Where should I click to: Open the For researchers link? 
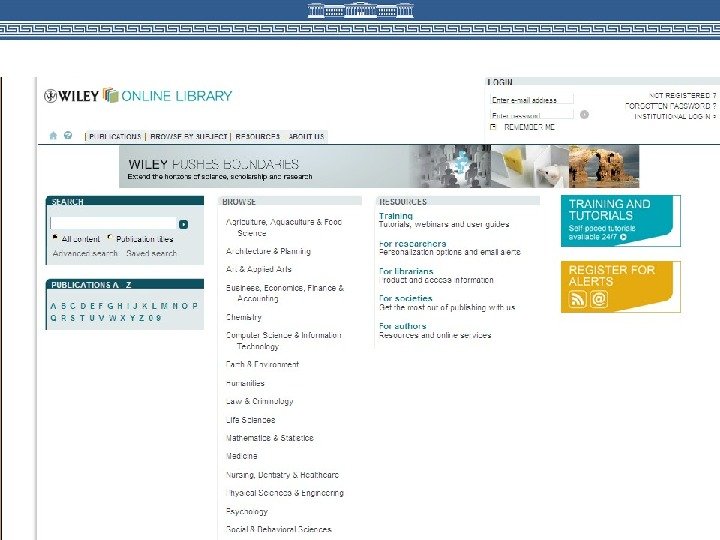pyautogui.click(x=413, y=244)
